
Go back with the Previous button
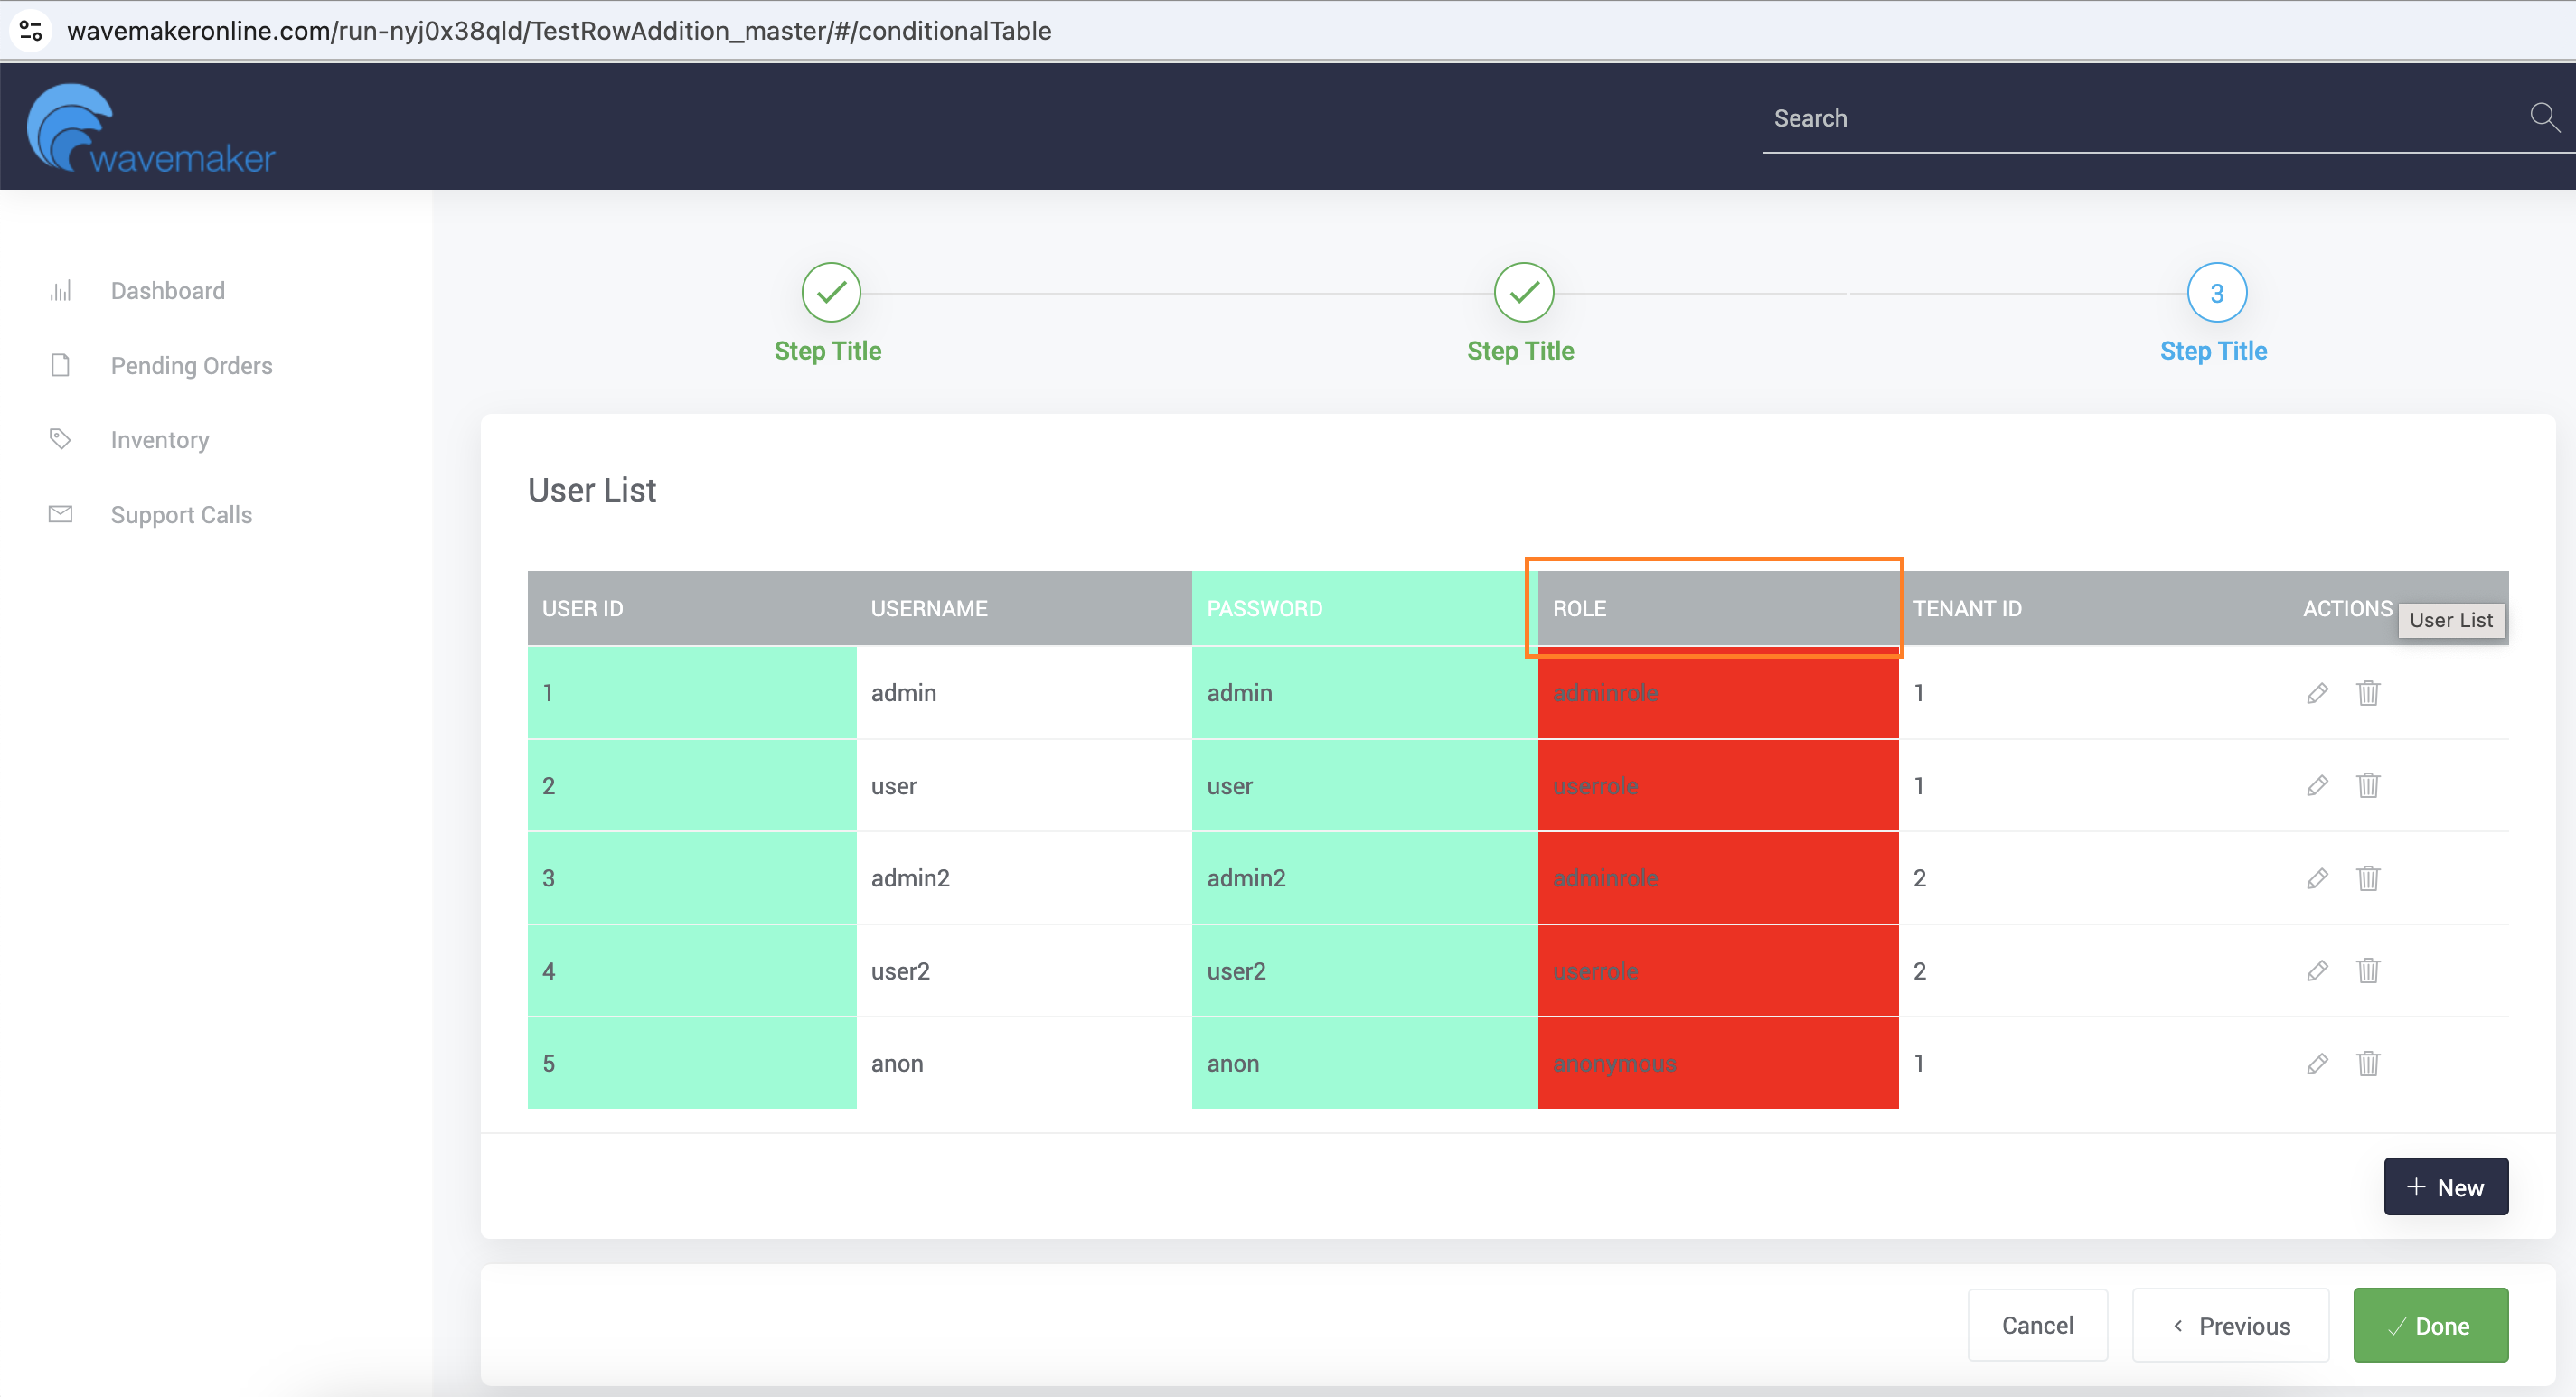2230,1326
